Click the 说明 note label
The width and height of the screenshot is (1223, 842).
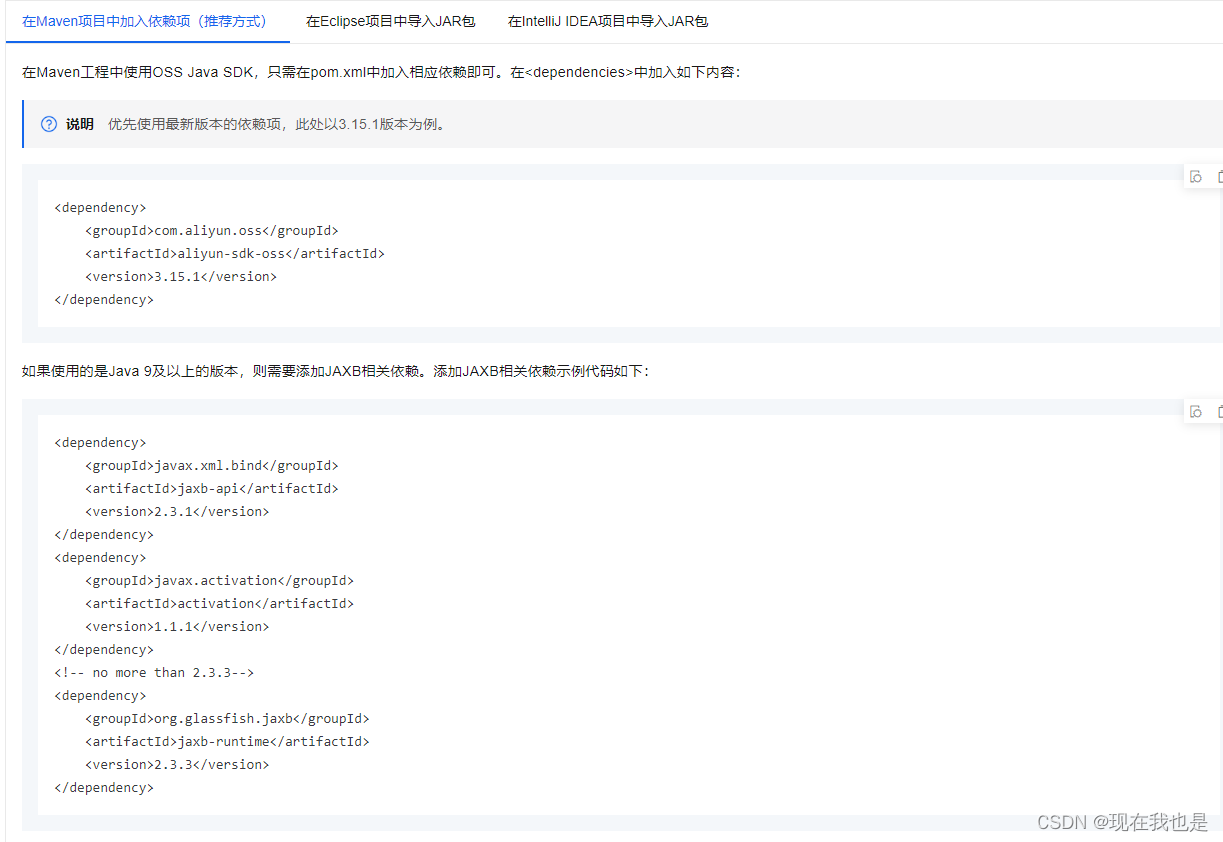point(80,124)
